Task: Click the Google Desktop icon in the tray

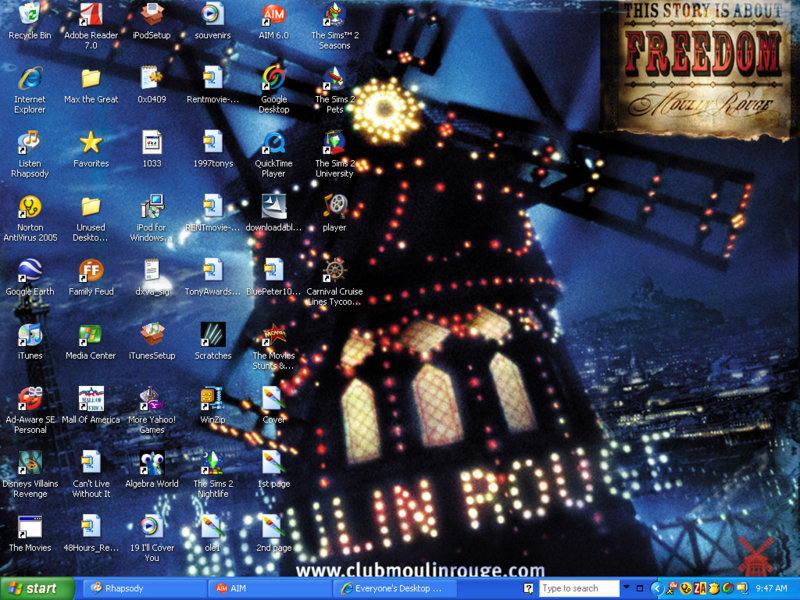Action: coord(726,586)
